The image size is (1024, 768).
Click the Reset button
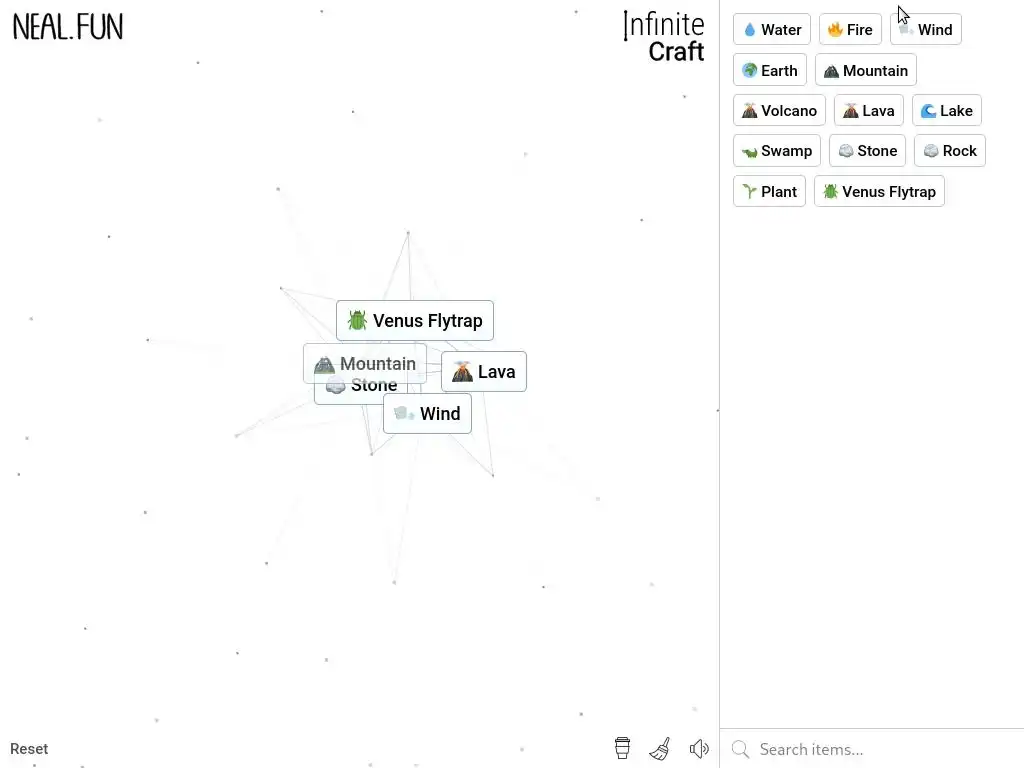(29, 748)
